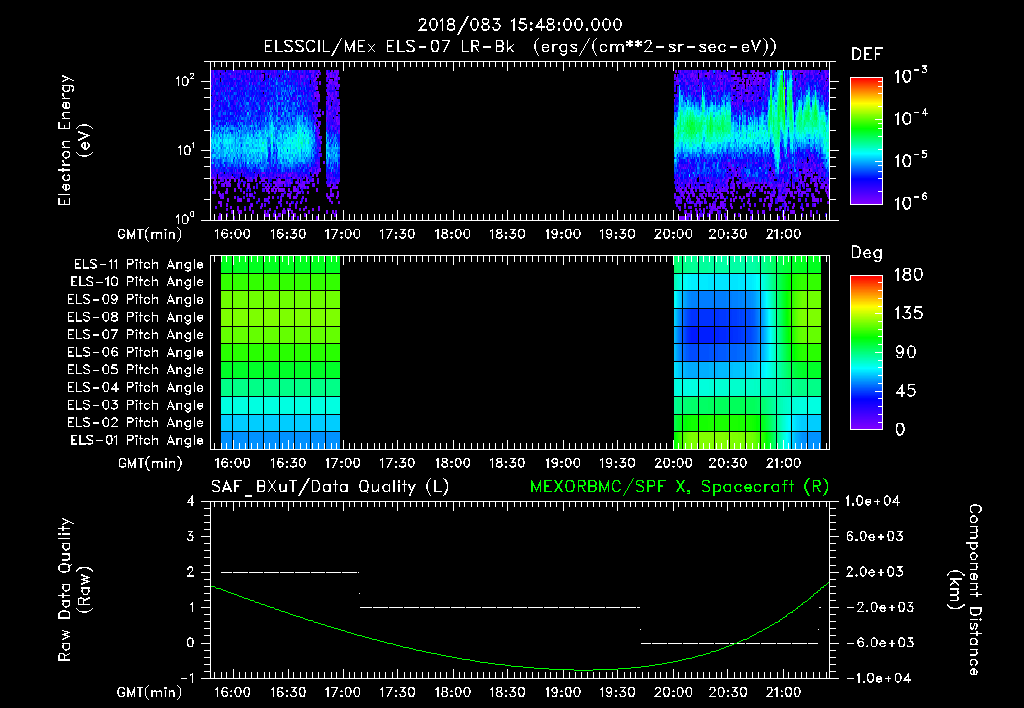Screen dimensions: 1024x708
Task: Click the Electron Energy (eV) axis label
Action: [x=74, y=140]
